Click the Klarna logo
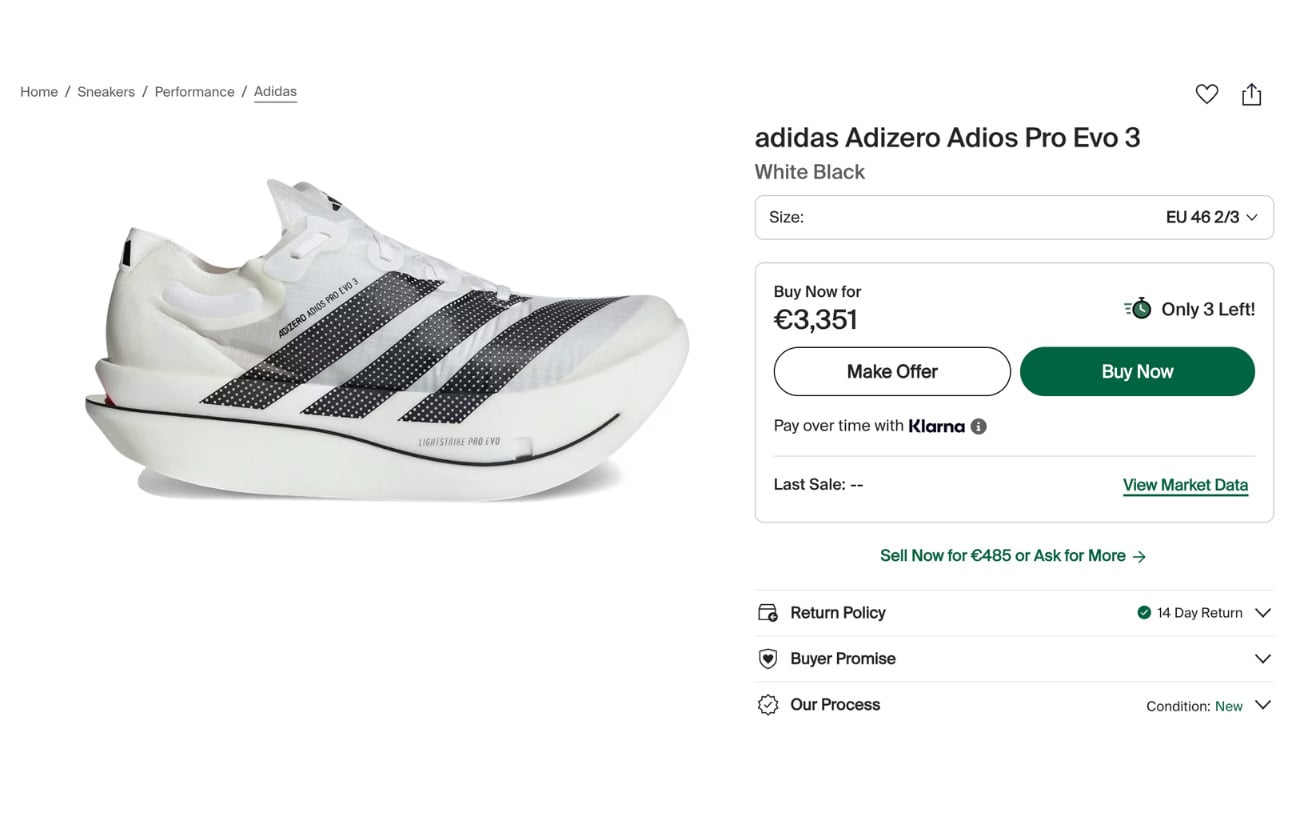 938,426
